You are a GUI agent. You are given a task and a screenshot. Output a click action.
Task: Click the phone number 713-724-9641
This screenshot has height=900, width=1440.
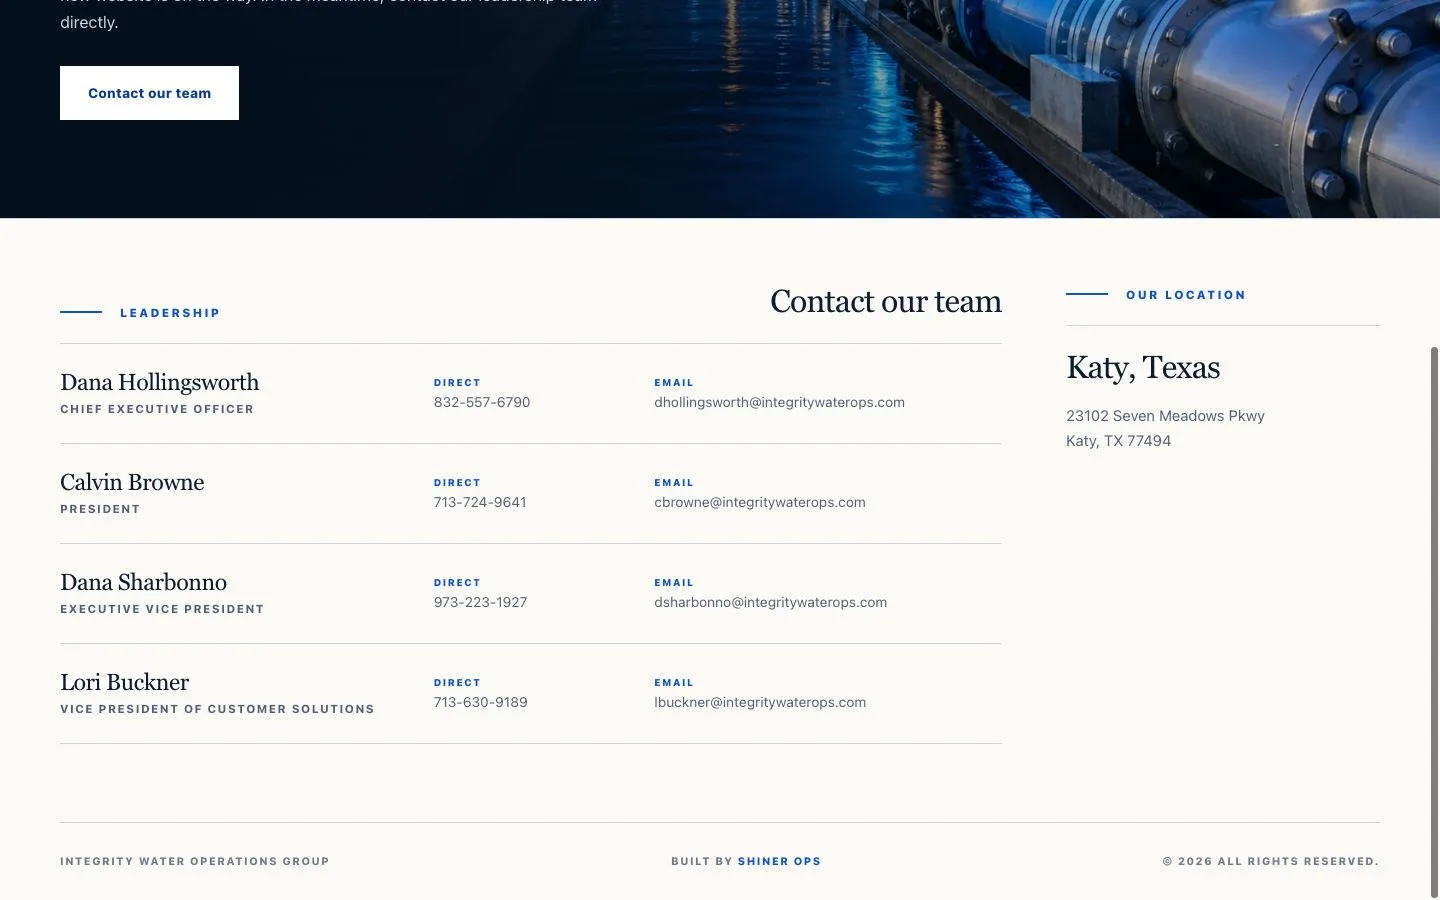tap(480, 502)
